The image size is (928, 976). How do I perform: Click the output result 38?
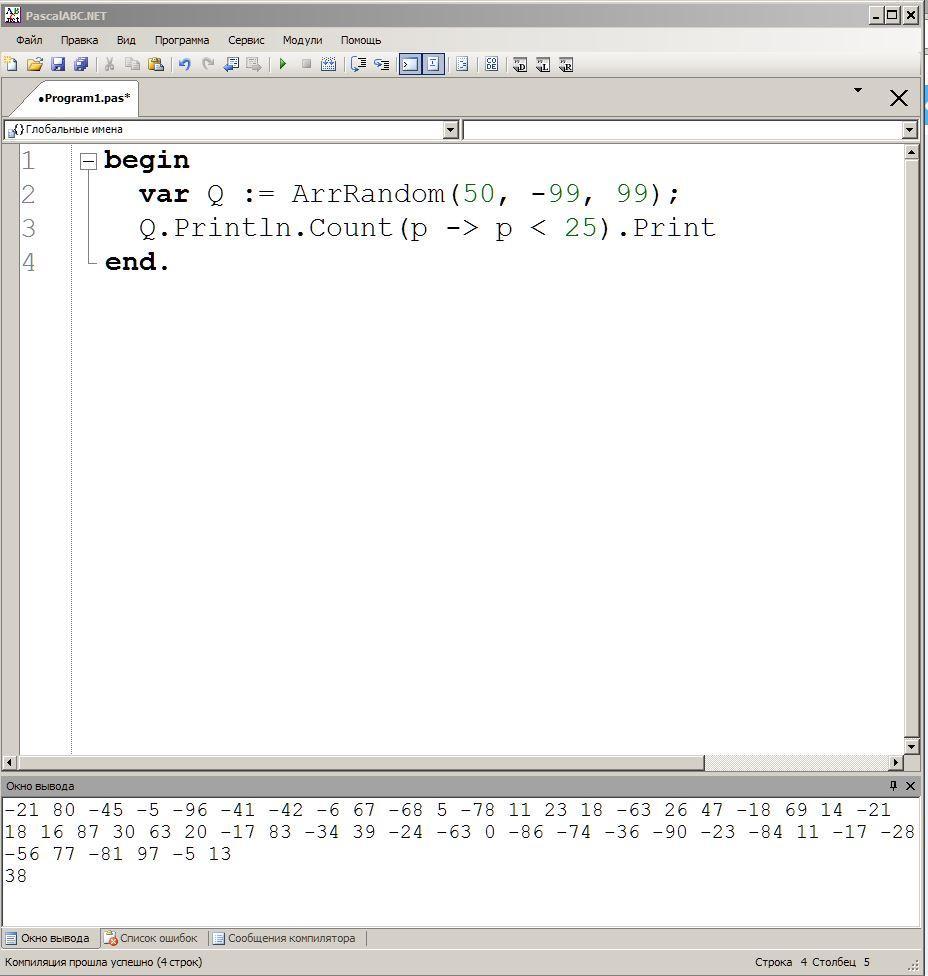(x=16, y=876)
